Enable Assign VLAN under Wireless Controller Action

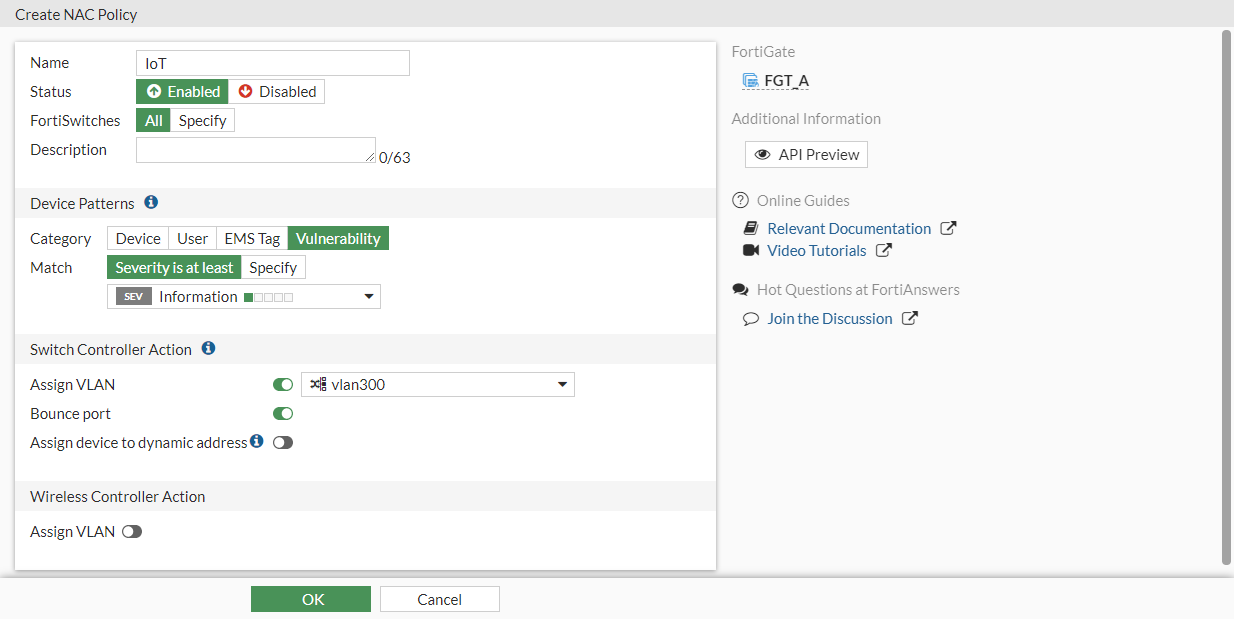[131, 531]
